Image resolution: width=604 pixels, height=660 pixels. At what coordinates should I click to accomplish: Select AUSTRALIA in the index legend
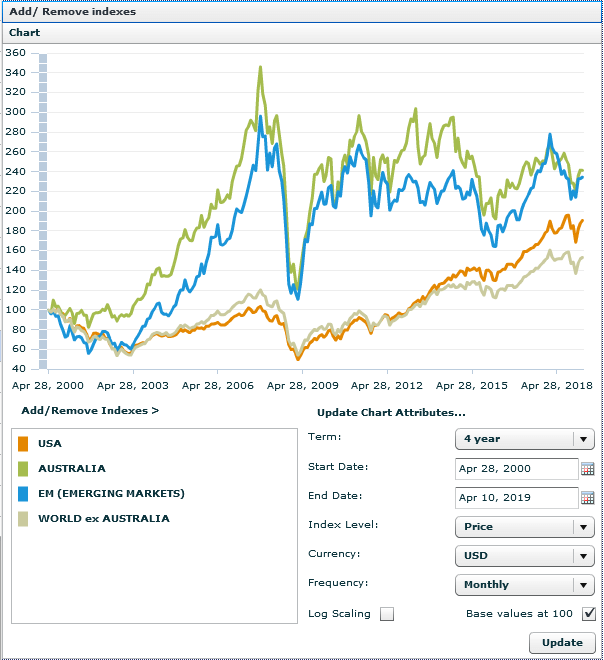[x=72, y=469]
